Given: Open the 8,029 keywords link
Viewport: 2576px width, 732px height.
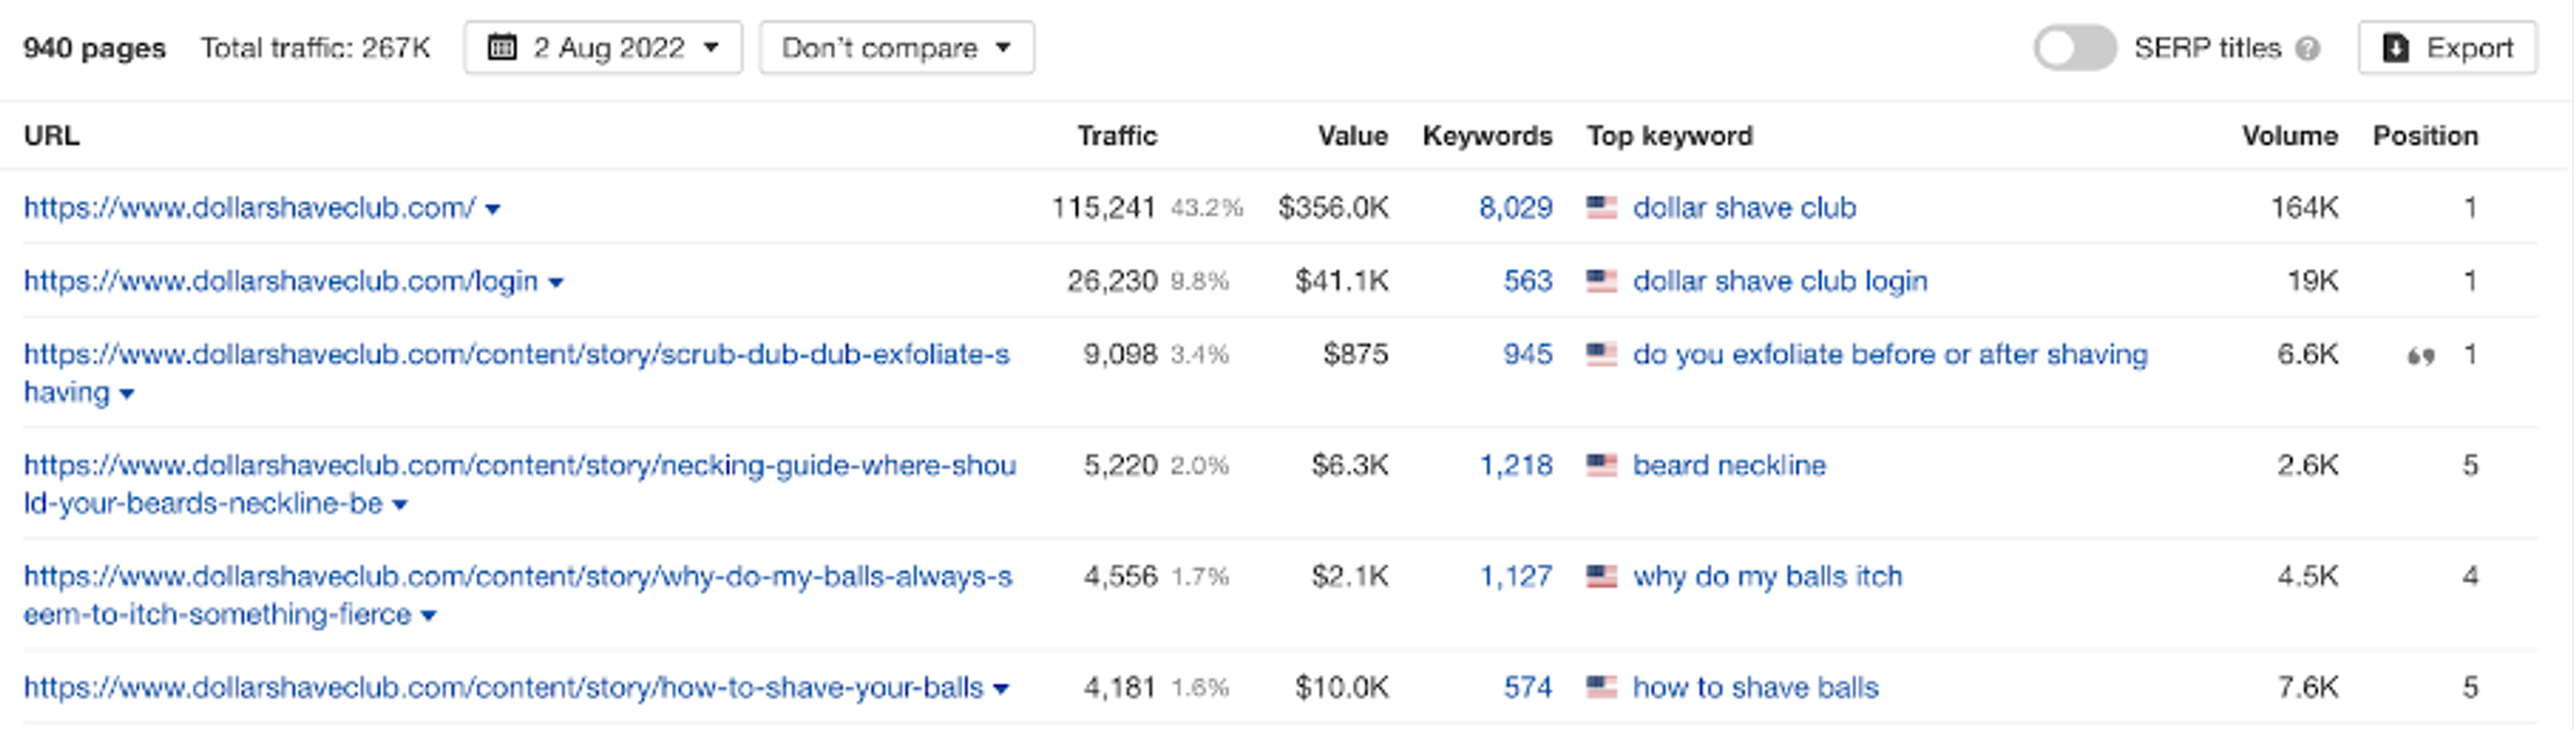Looking at the screenshot, I should pyautogui.click(x=1515, y=207).
